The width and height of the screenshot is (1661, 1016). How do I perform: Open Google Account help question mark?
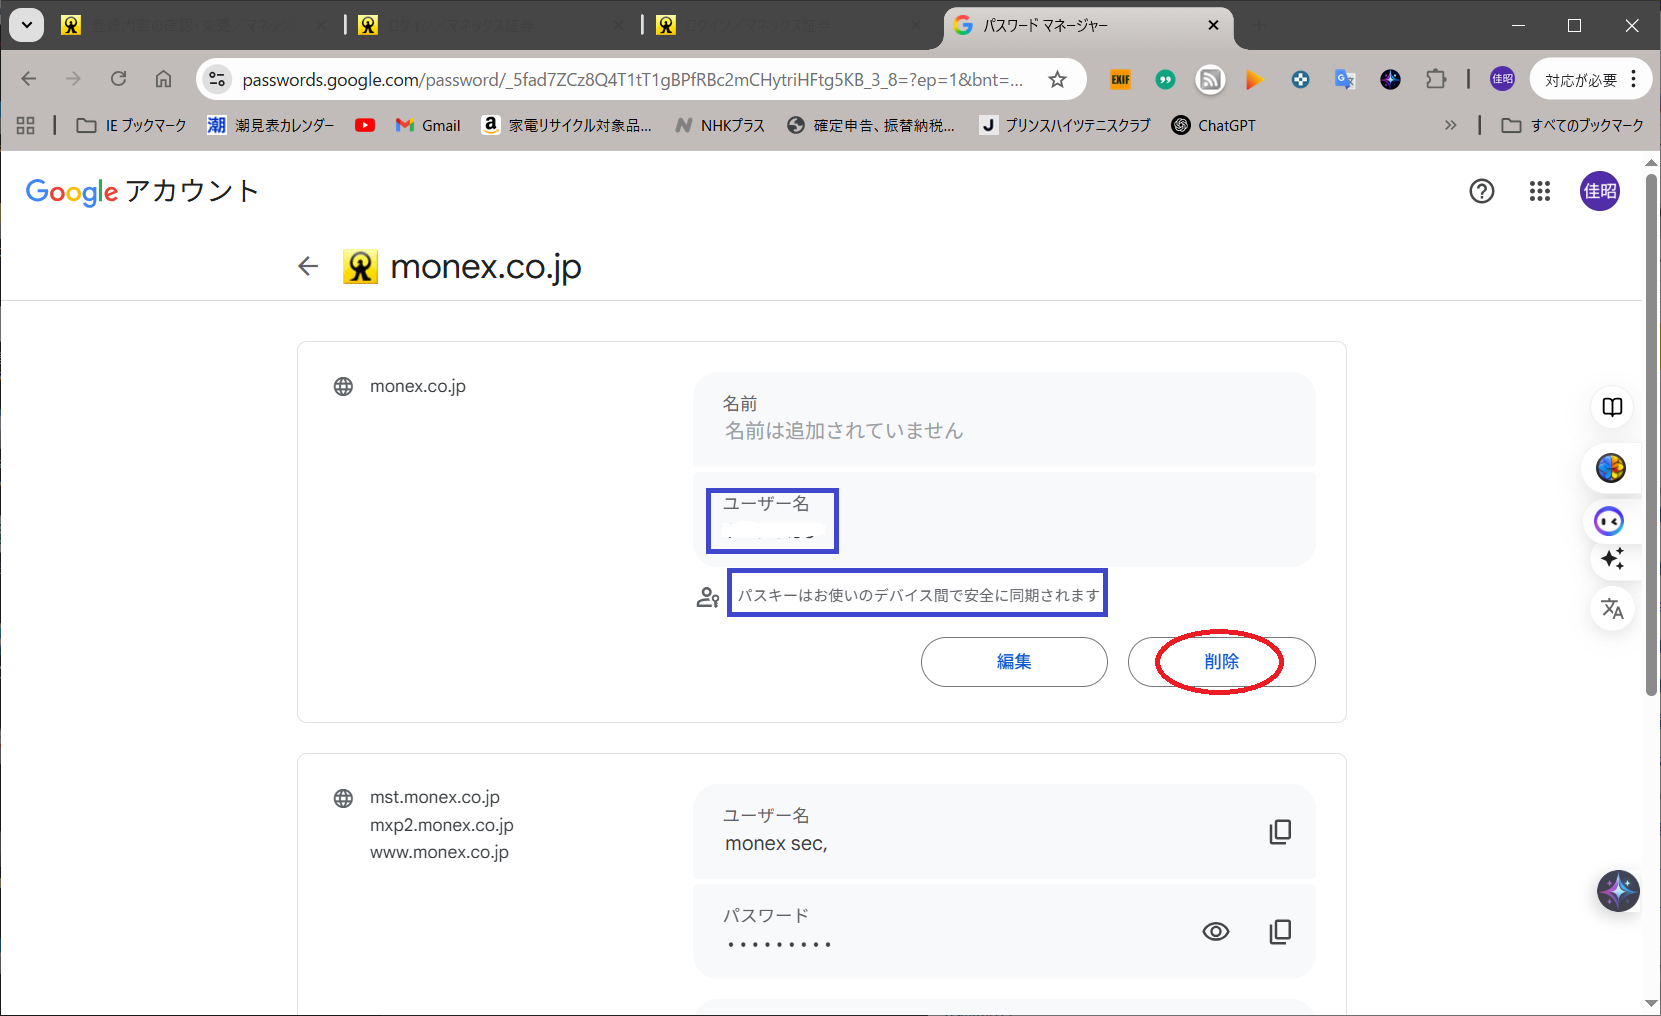click(1481, 191)
